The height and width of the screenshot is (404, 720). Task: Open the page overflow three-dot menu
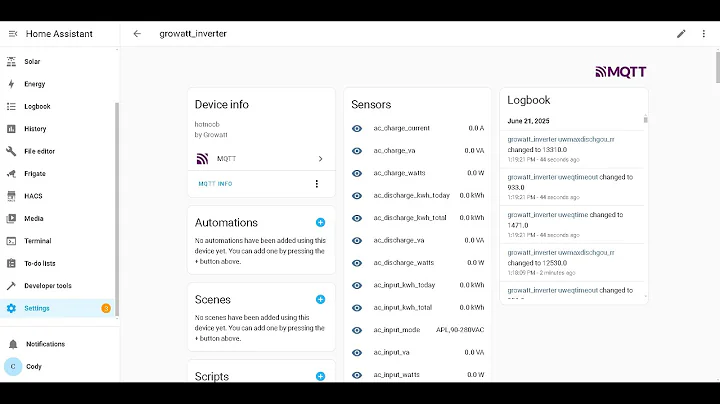point(703,34)
